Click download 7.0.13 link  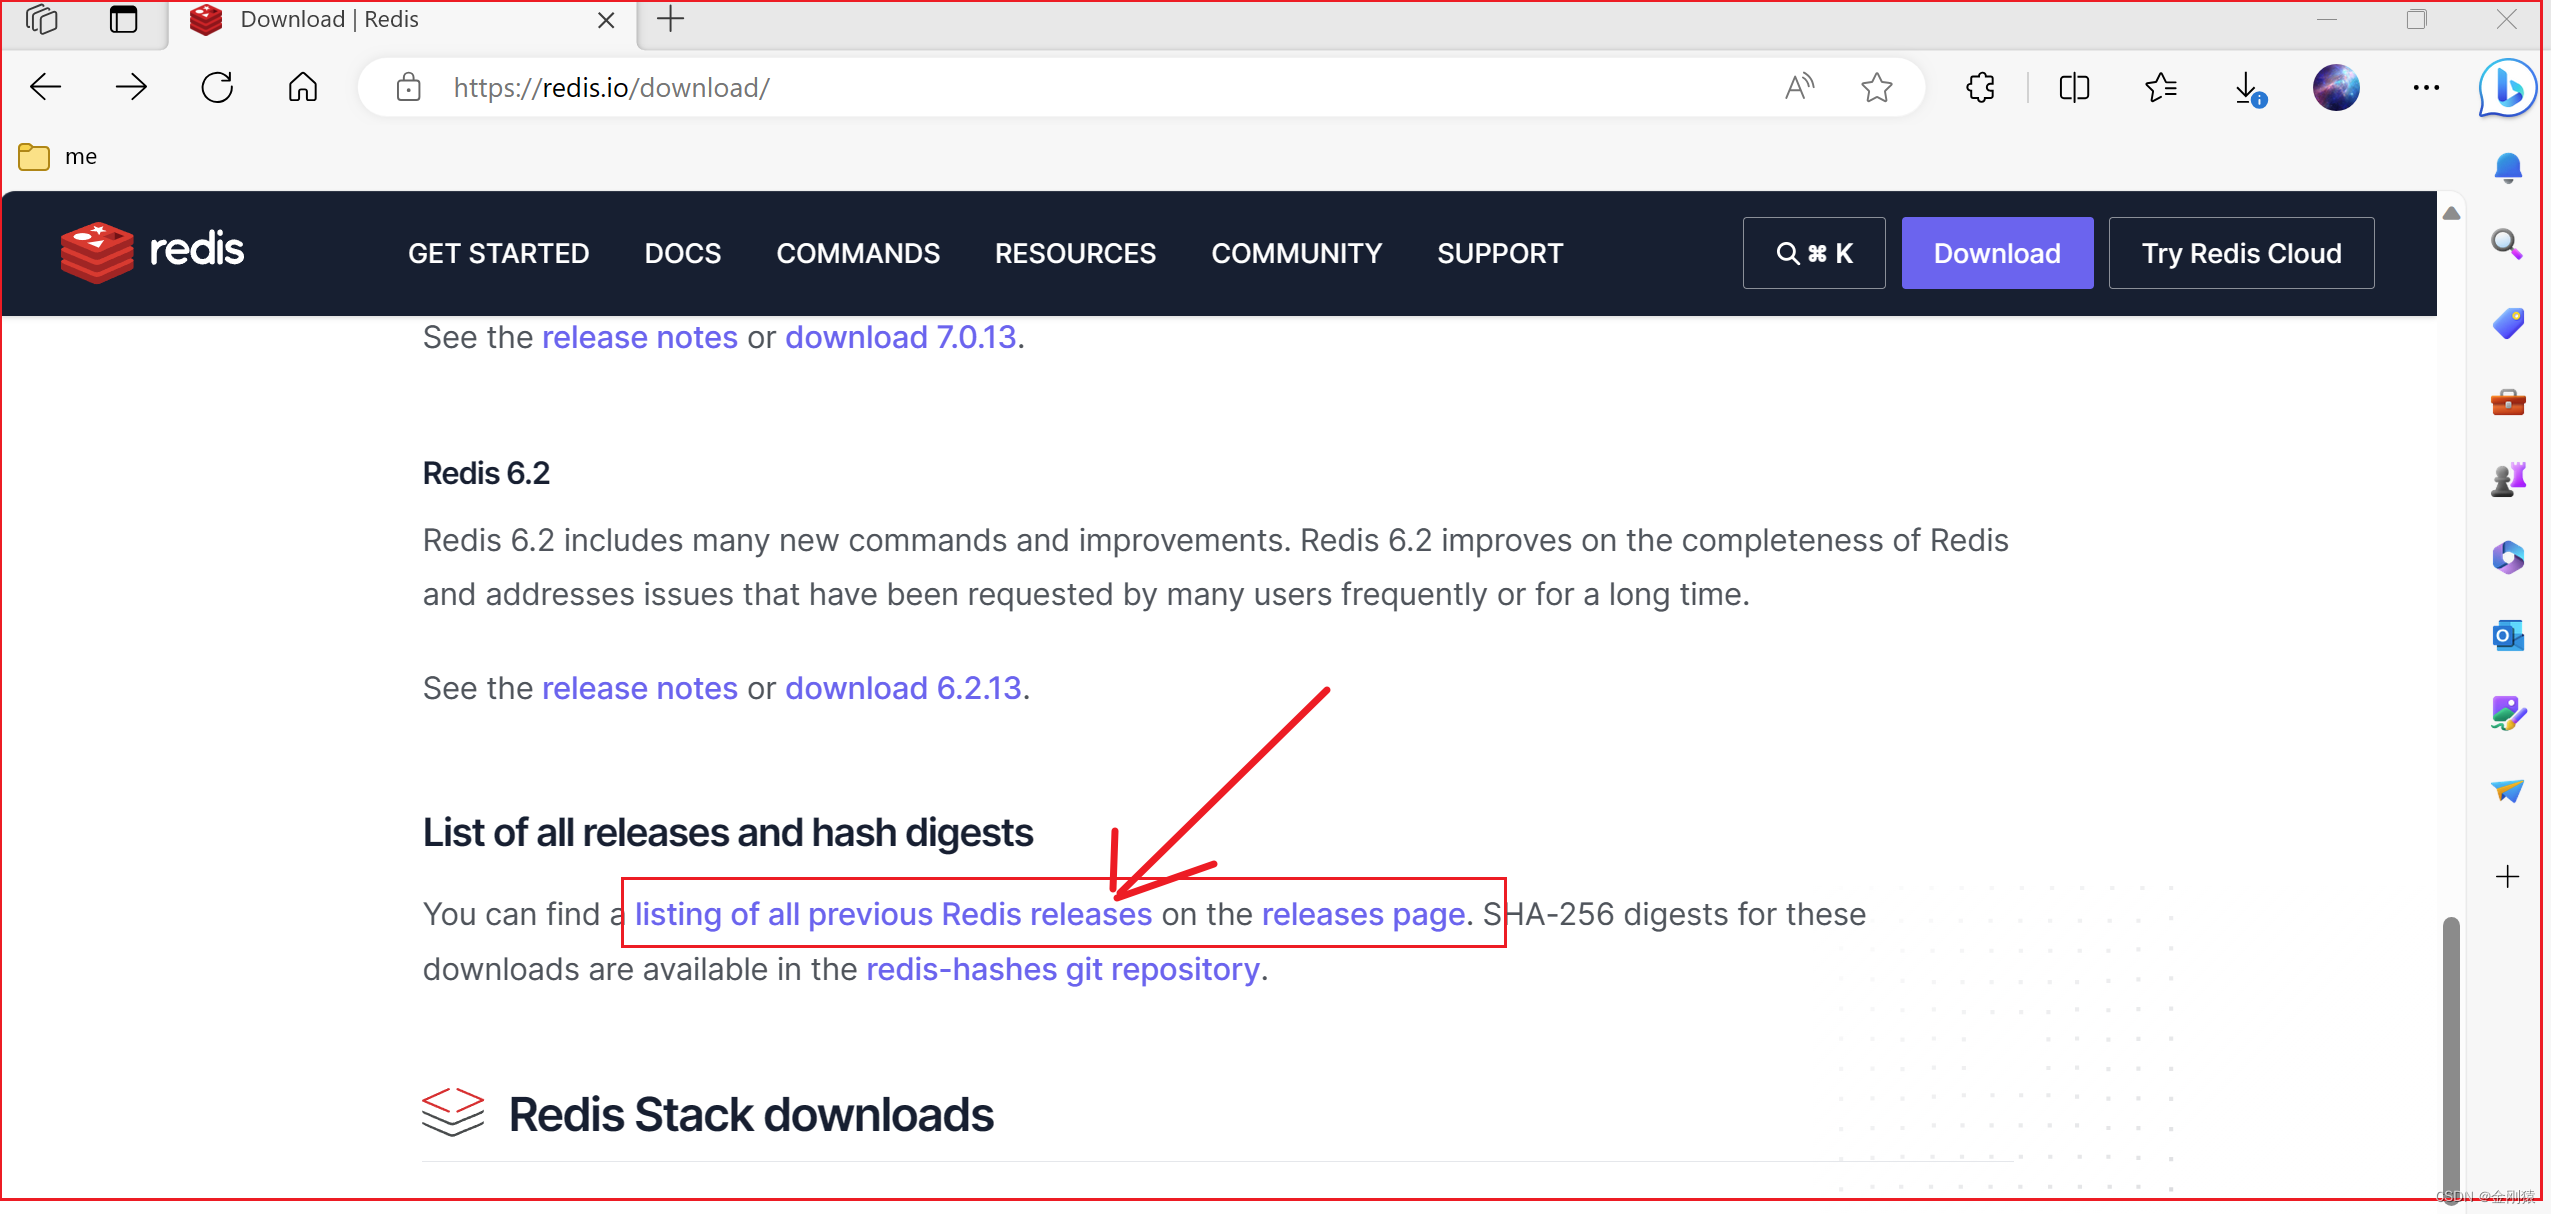pyautogui.click(x=900, y=338)
